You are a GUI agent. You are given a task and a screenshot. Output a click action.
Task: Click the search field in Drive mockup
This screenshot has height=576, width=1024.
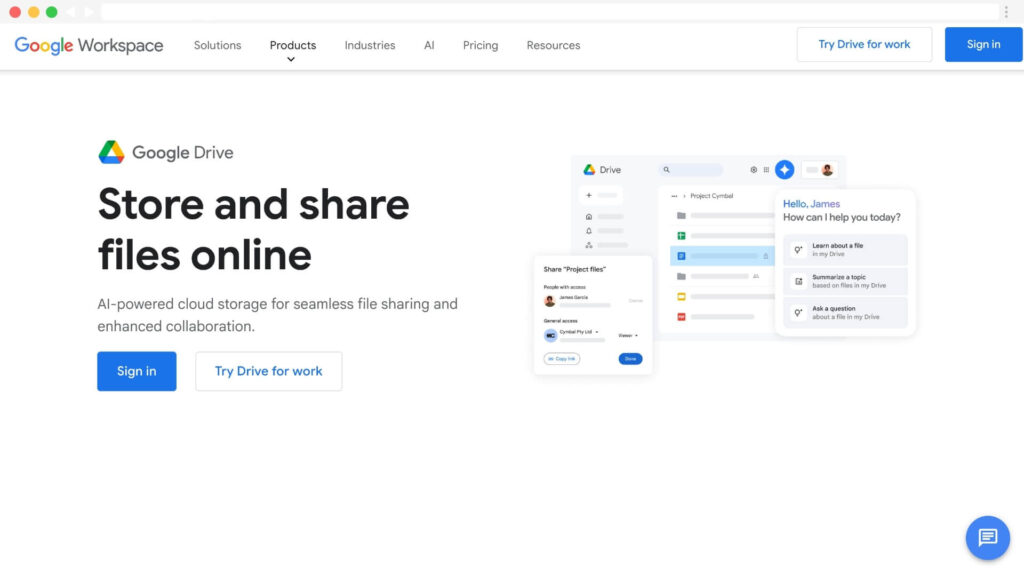click(692, 170)
